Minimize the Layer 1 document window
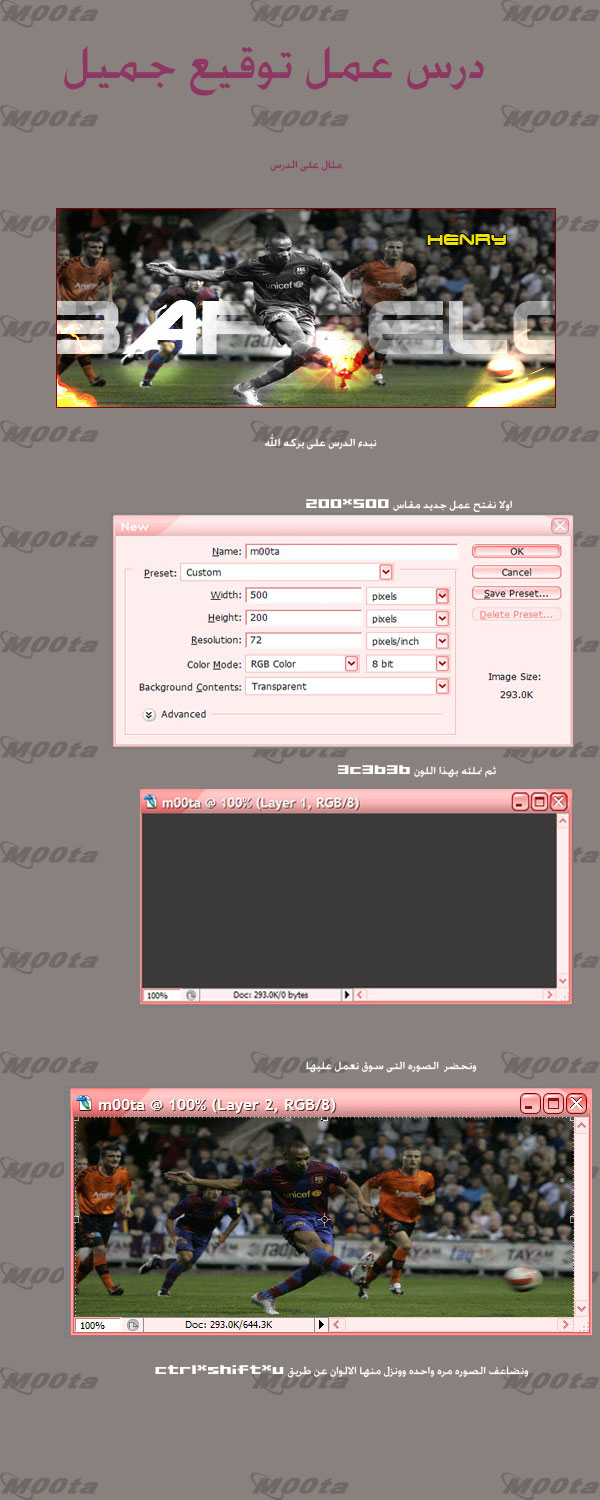The height and width of the screenshot is (1500, 600). (x=520, y=801)
